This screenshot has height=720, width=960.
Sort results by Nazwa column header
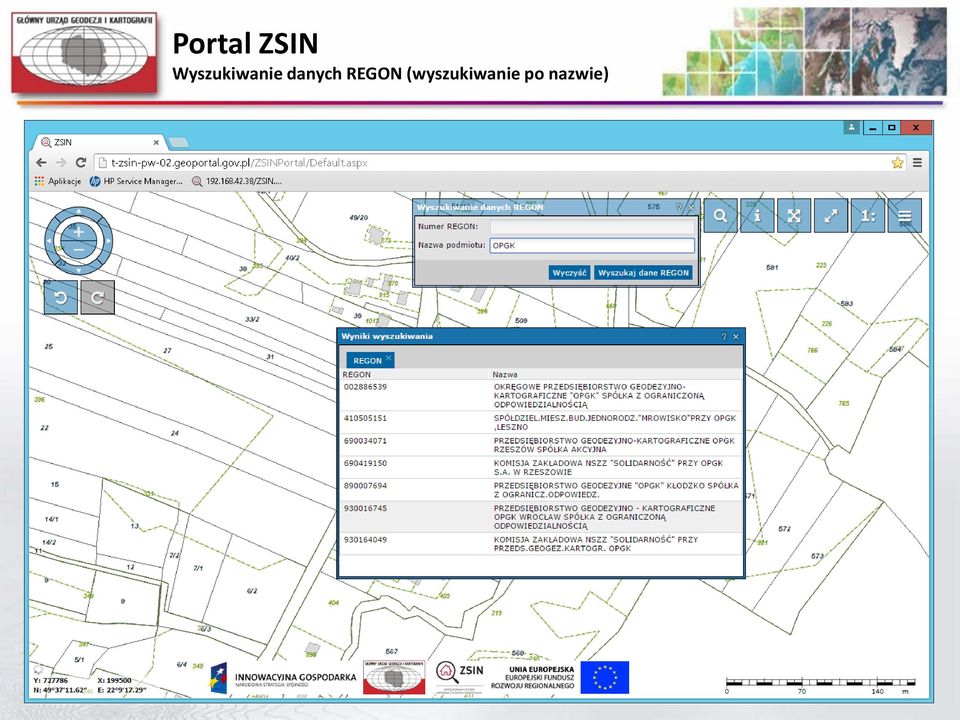coord(505,375)
